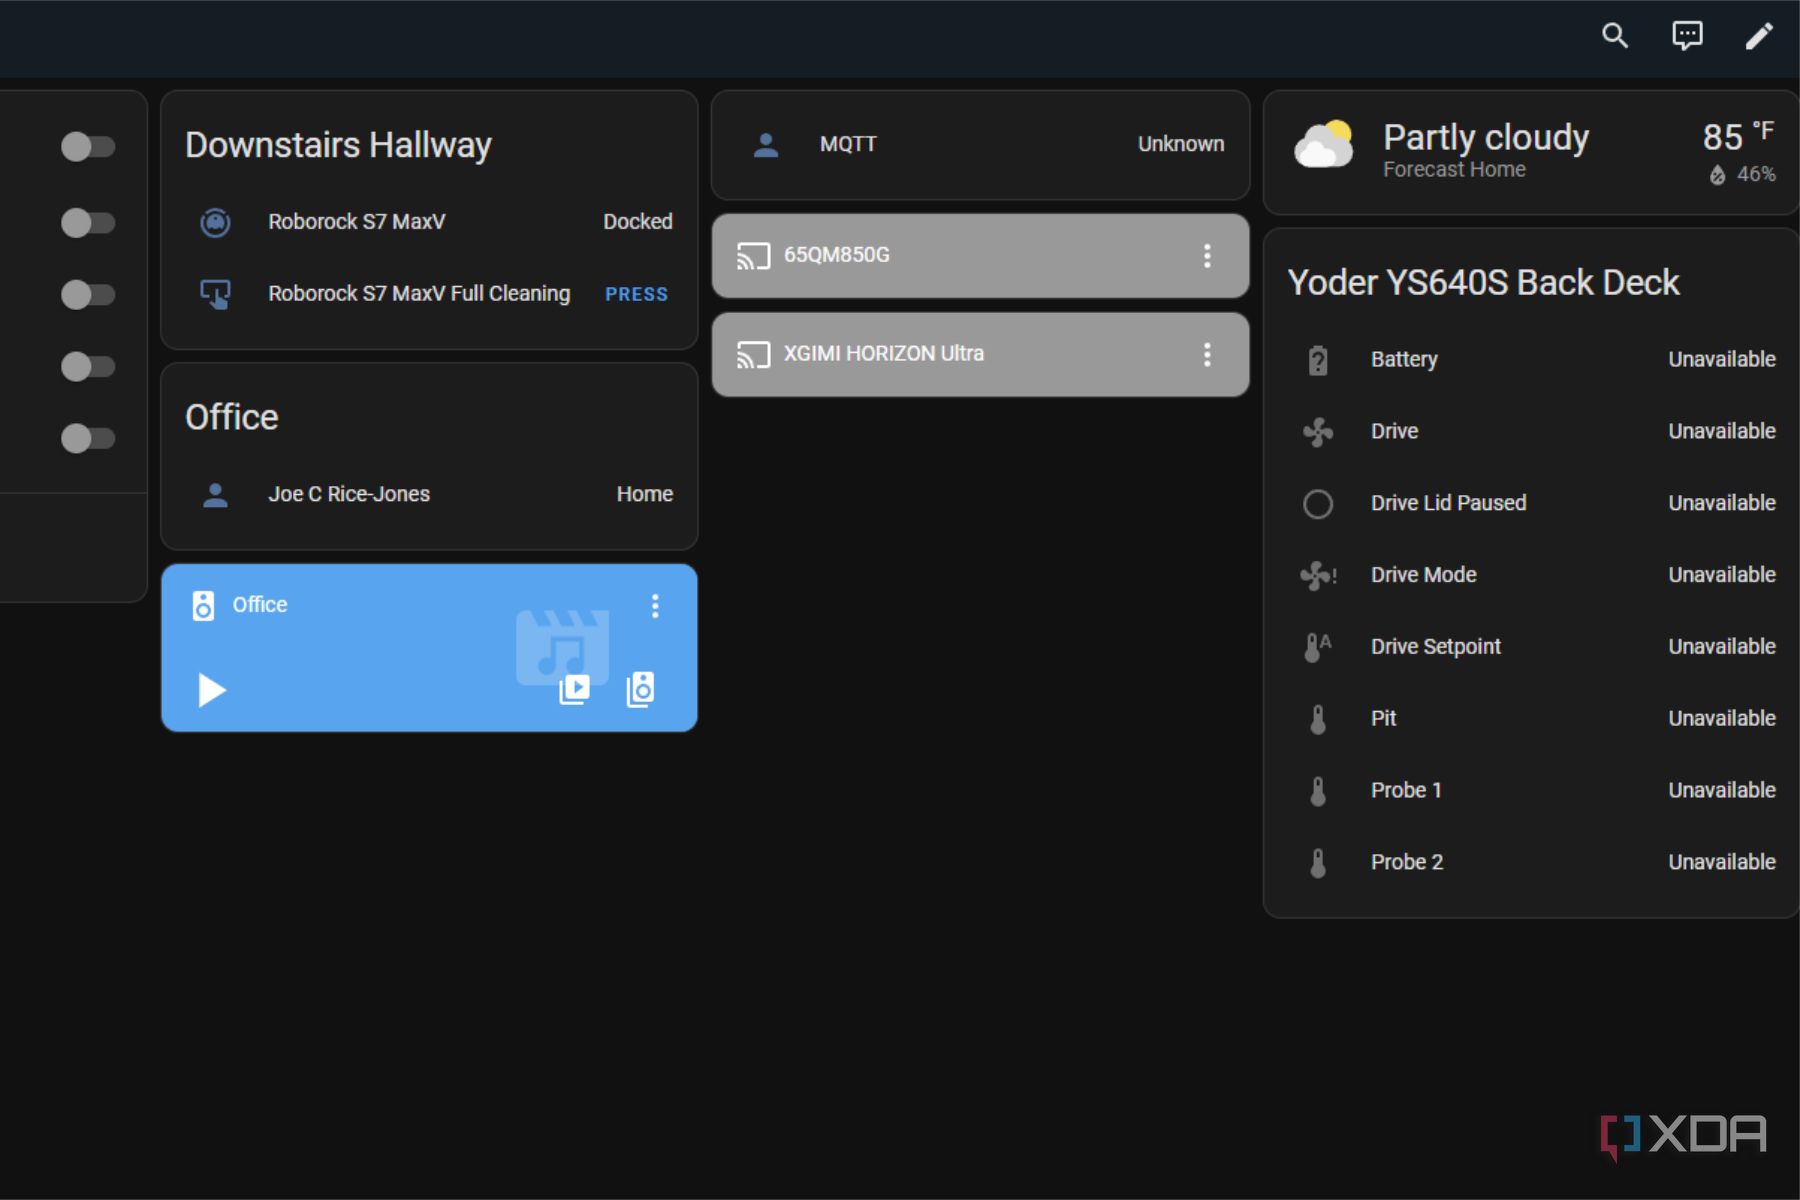The image size is (1800, 1200).
Task: Click the Battery Unavailable value
Action: pyautogui.click(x=1722, y=359)
